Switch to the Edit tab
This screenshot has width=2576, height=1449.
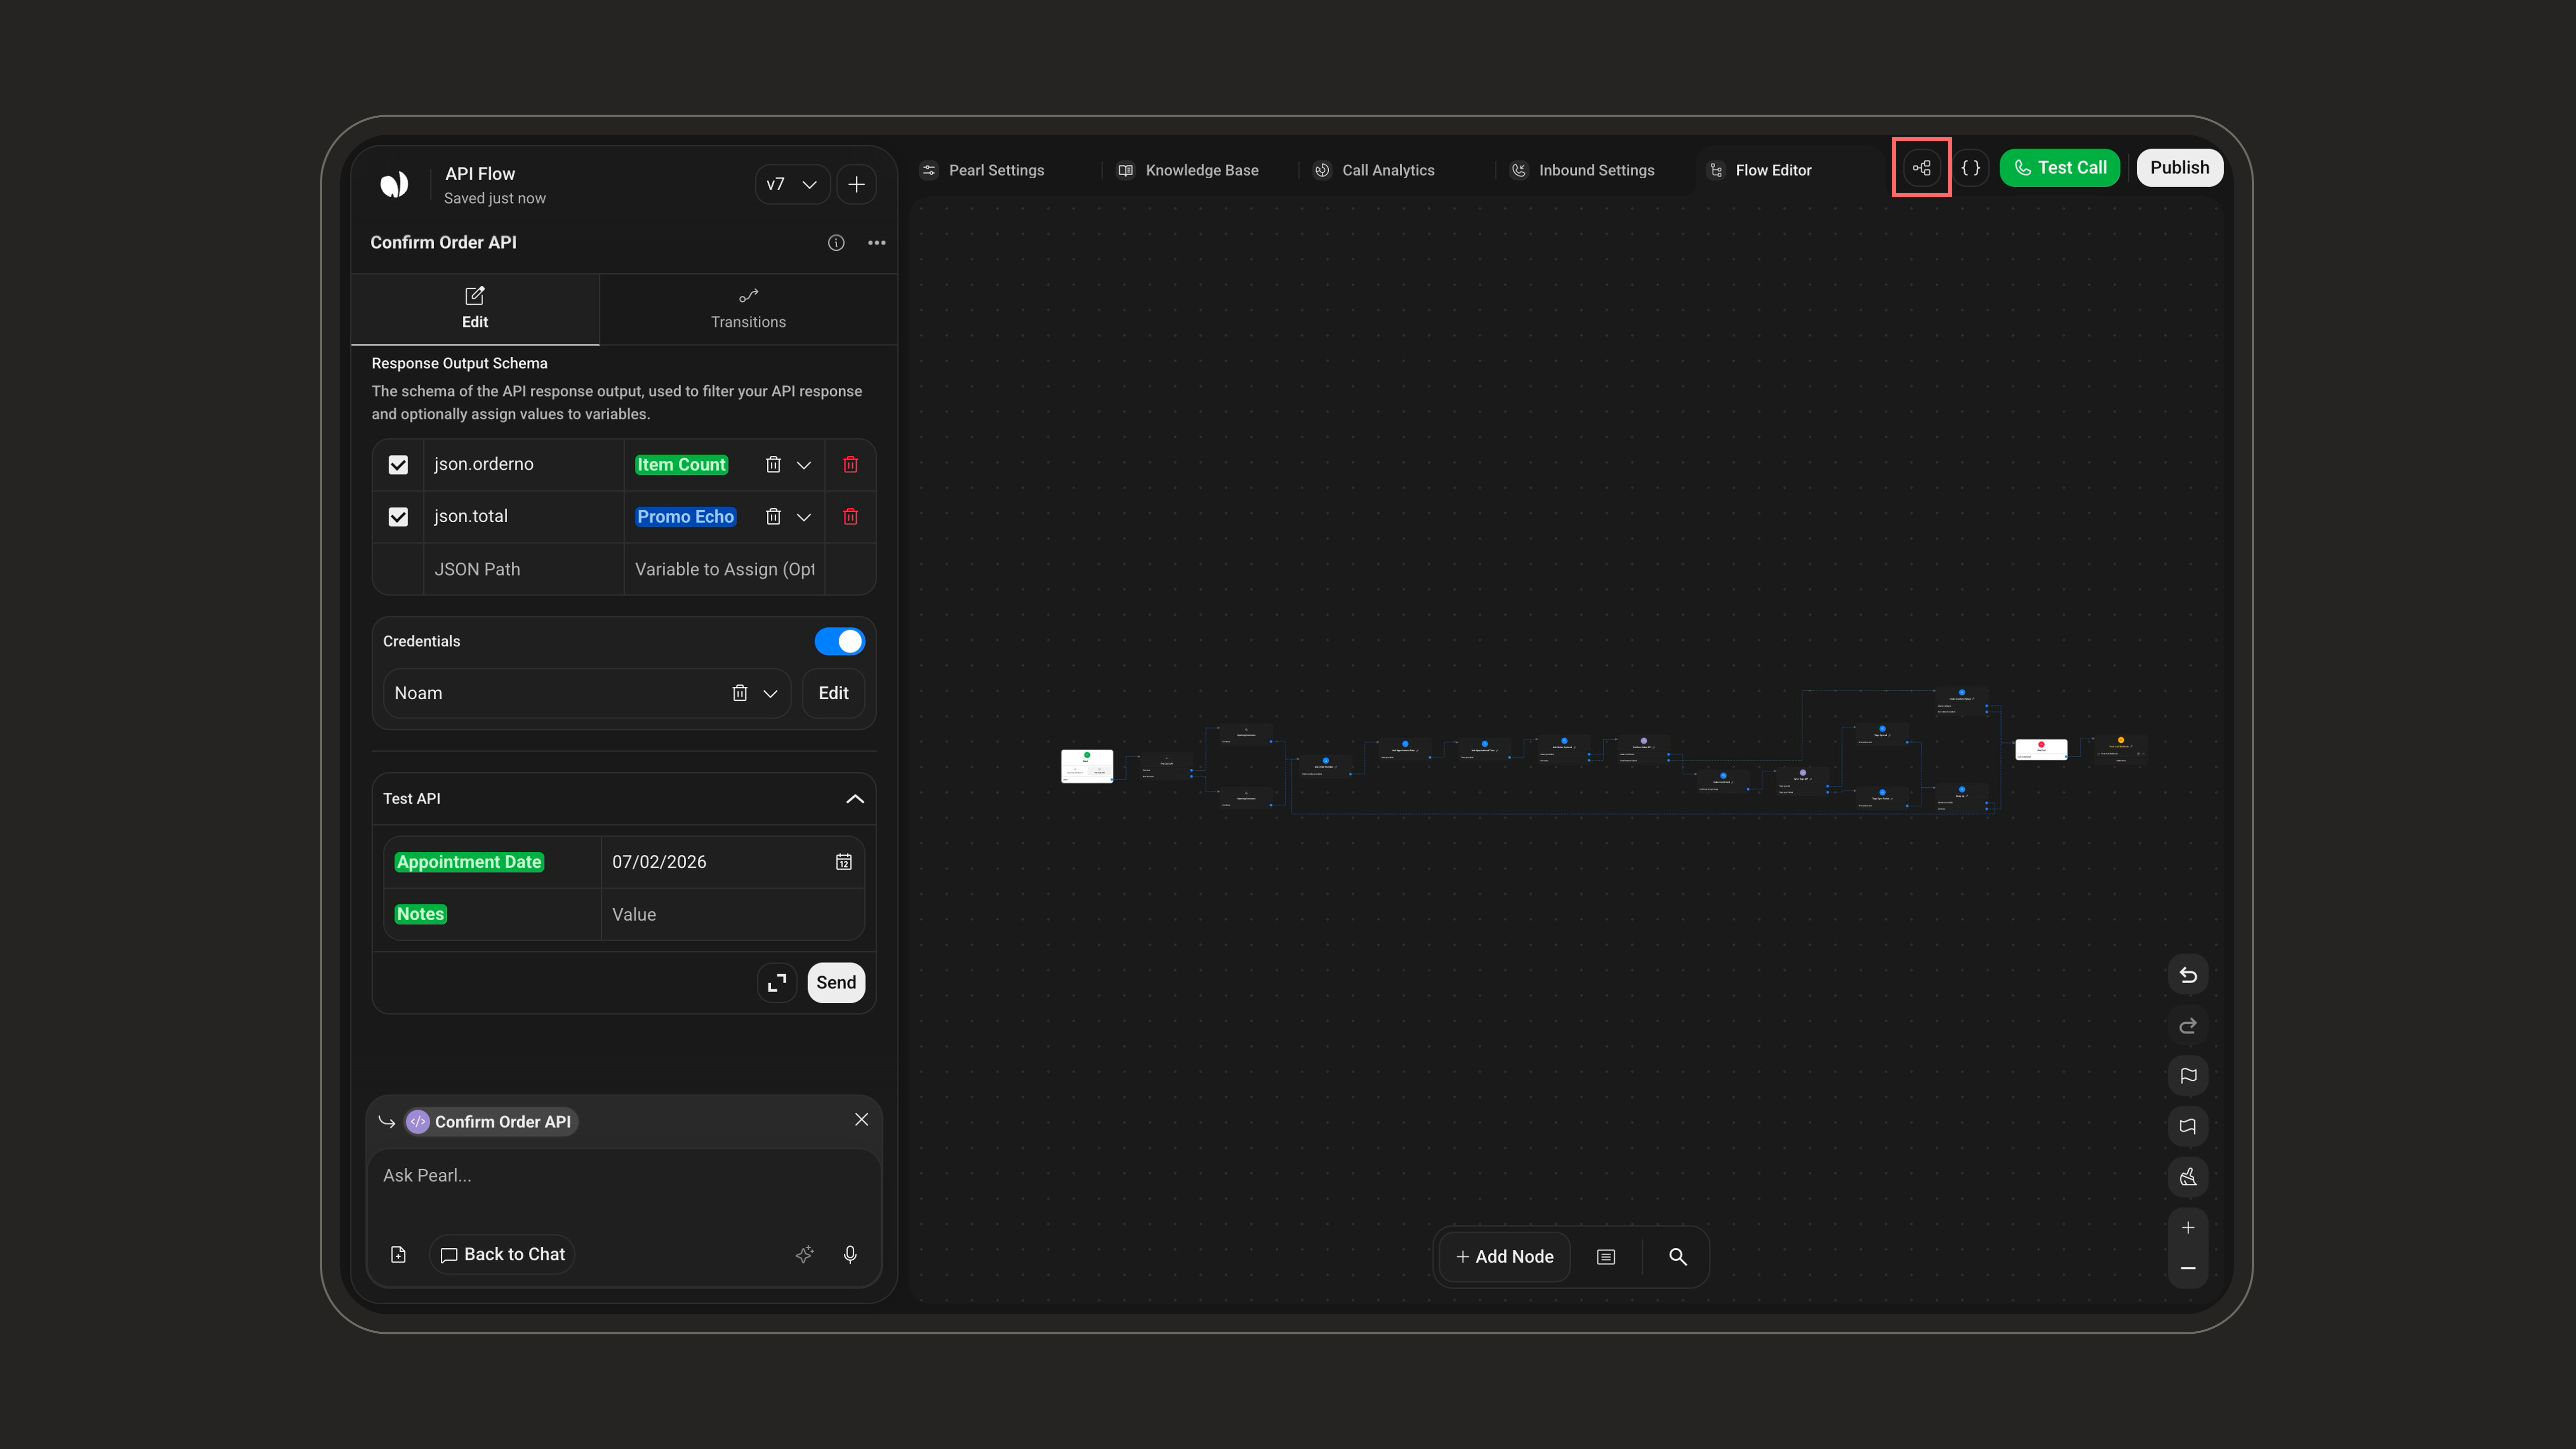475,309
